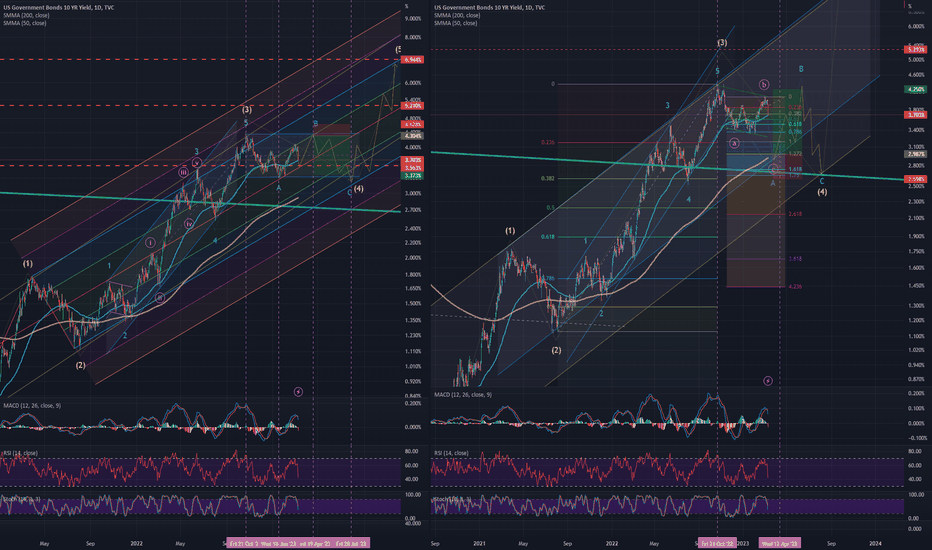Click the 09 Apr '23 date marker in left chart
932x550 pixels.
(315, 543)
